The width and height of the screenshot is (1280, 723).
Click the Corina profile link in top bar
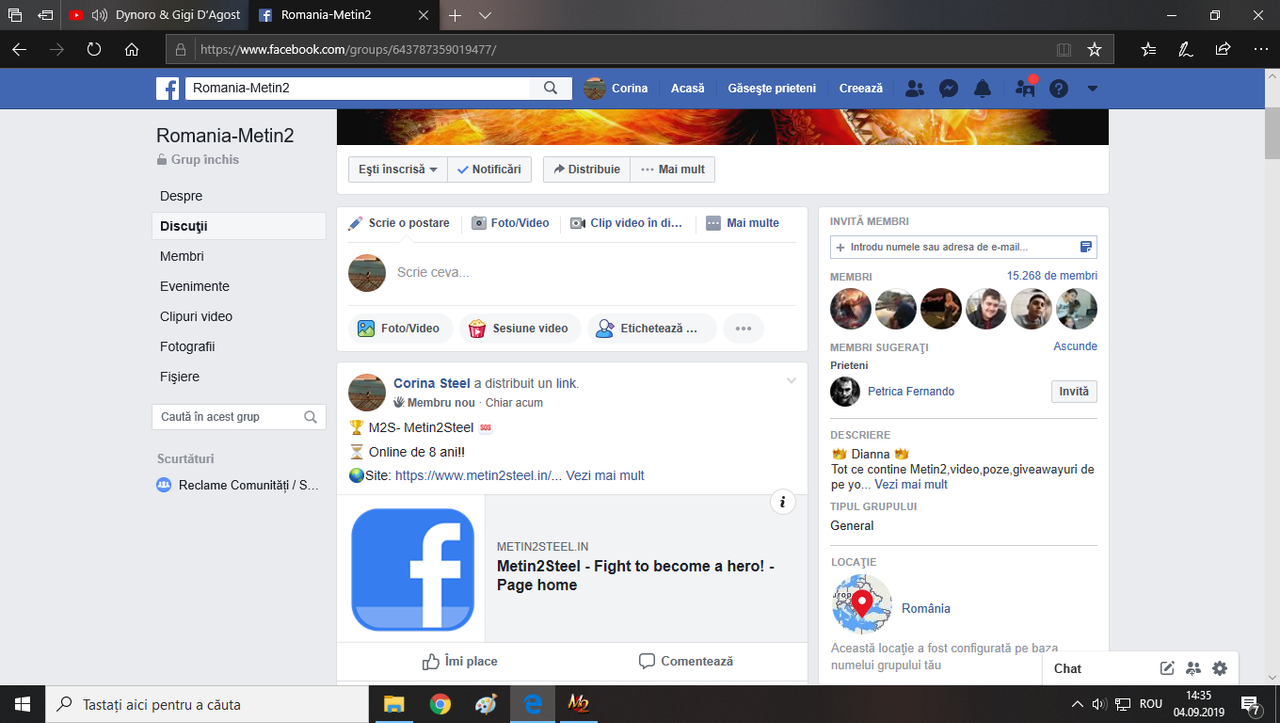click(616, 88)
